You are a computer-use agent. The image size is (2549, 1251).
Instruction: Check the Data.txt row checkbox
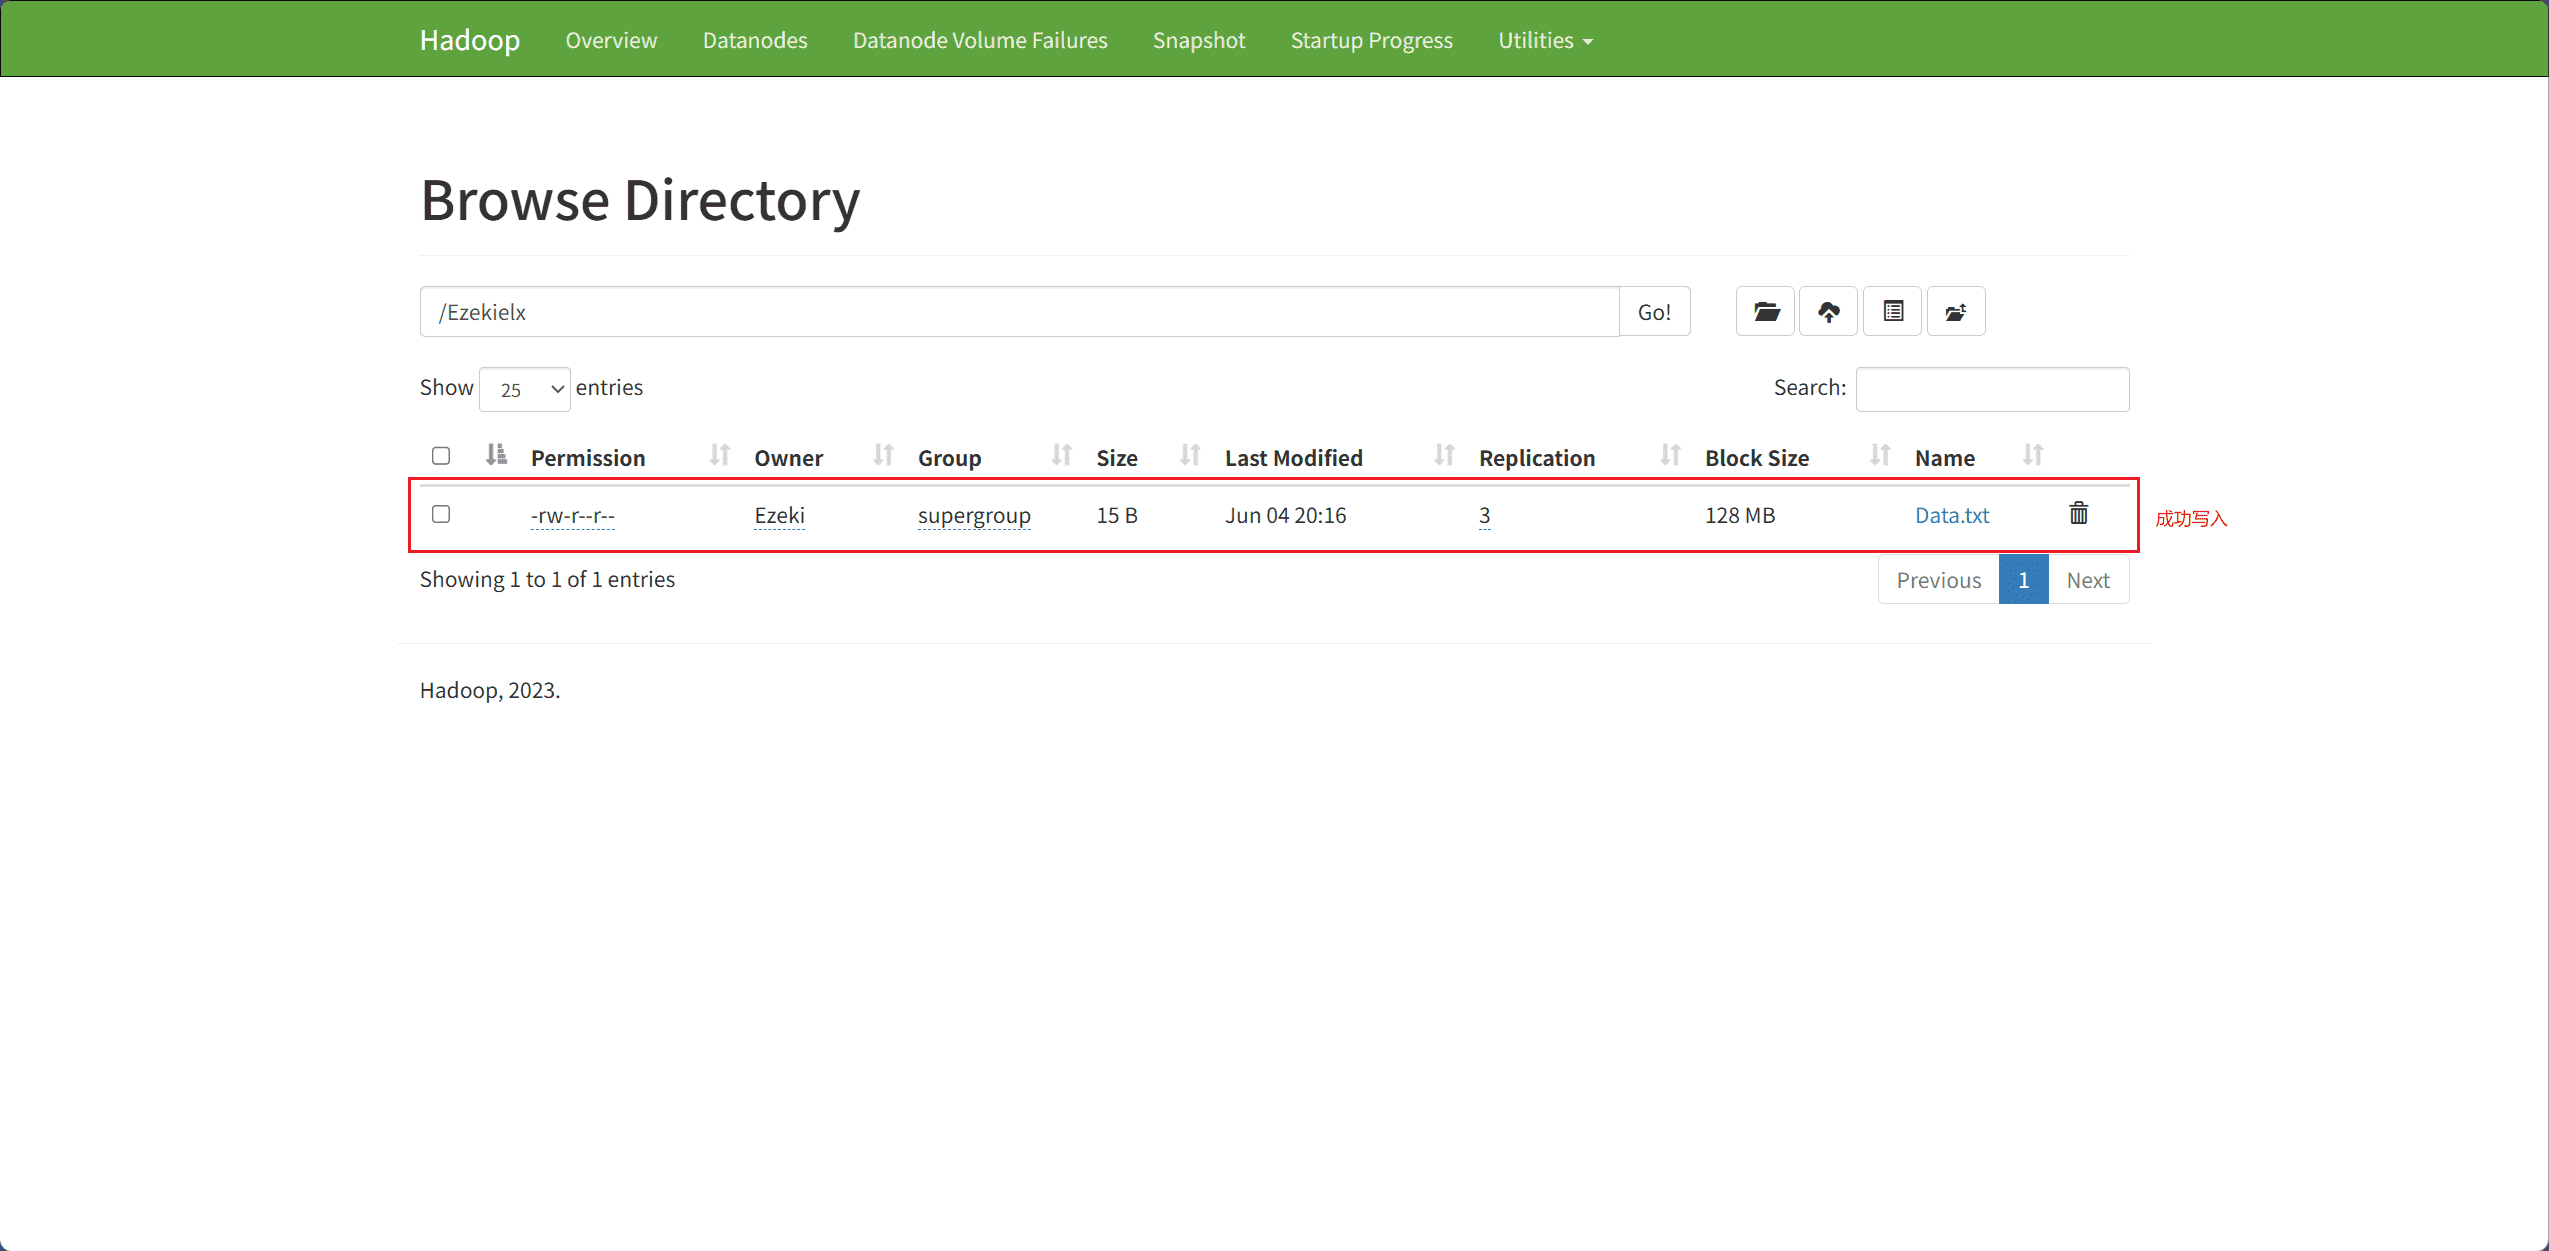441,514
